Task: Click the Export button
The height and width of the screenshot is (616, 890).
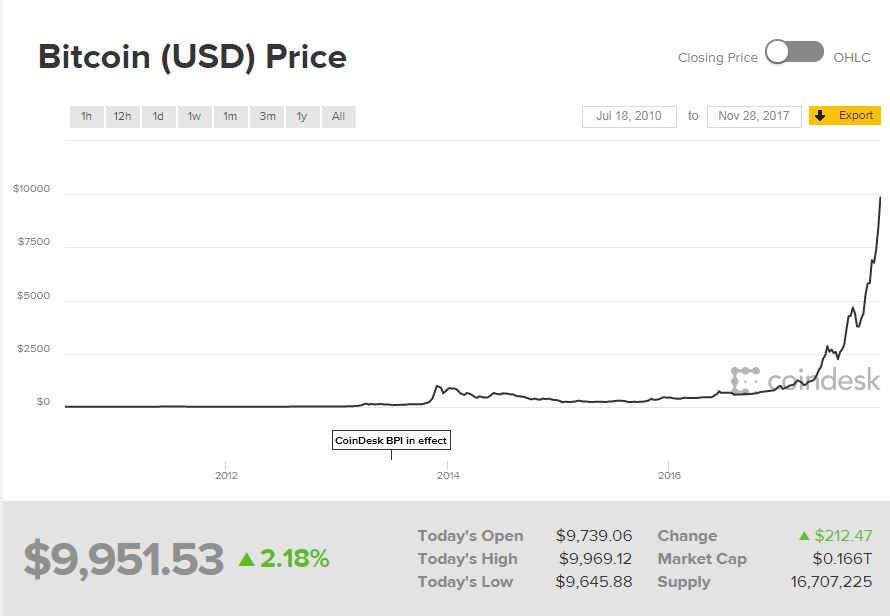Action: click(855, 116)
